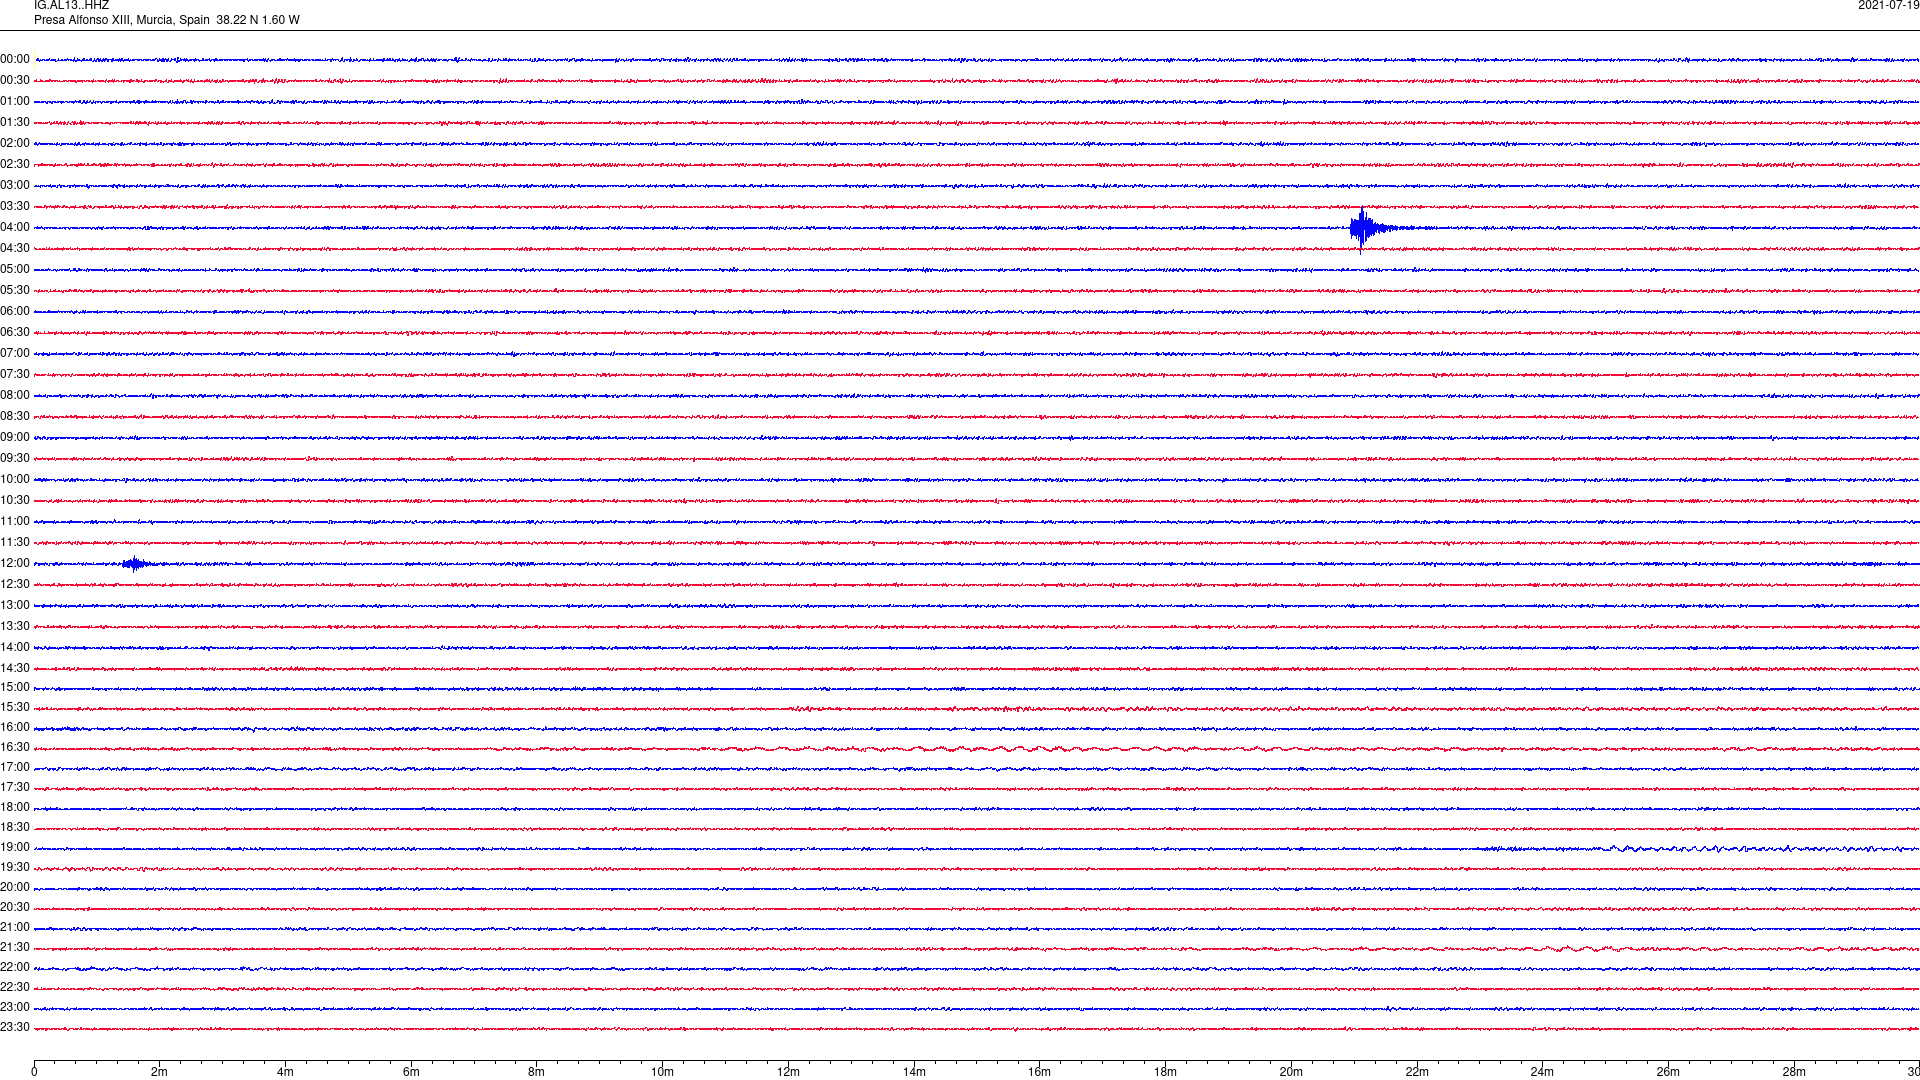Click the 2m axis tick label
The image size is (1920, 1080).
coord(160,1073)
